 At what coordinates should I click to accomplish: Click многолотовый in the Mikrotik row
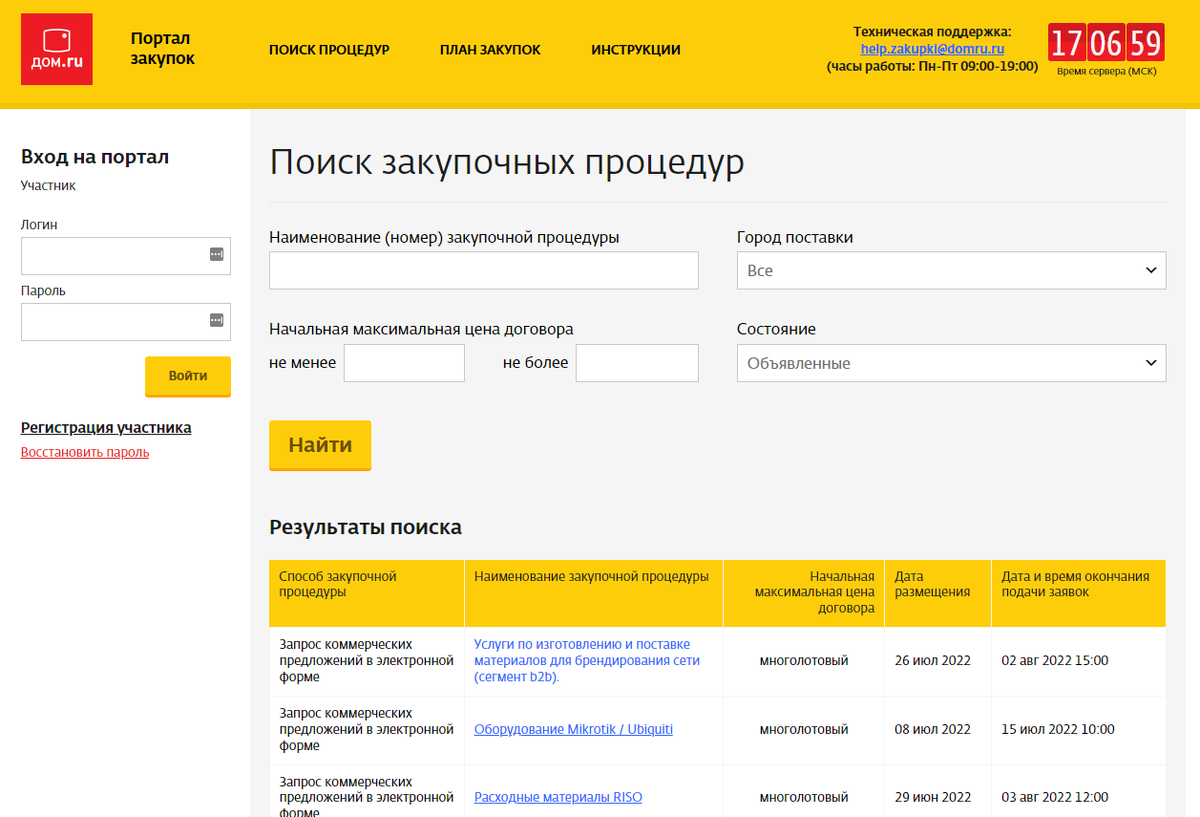[804, 729]
